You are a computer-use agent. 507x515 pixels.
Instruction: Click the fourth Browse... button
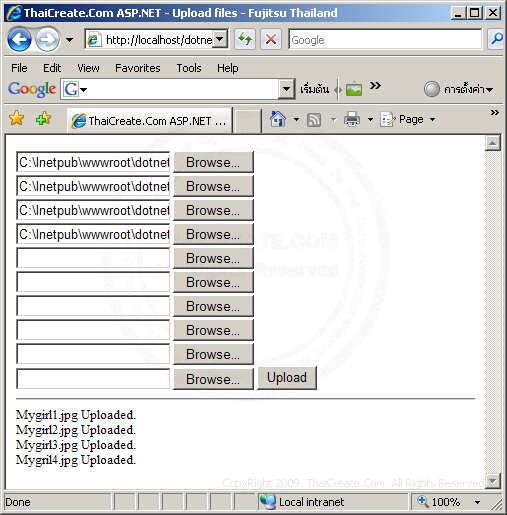point(213,234)
